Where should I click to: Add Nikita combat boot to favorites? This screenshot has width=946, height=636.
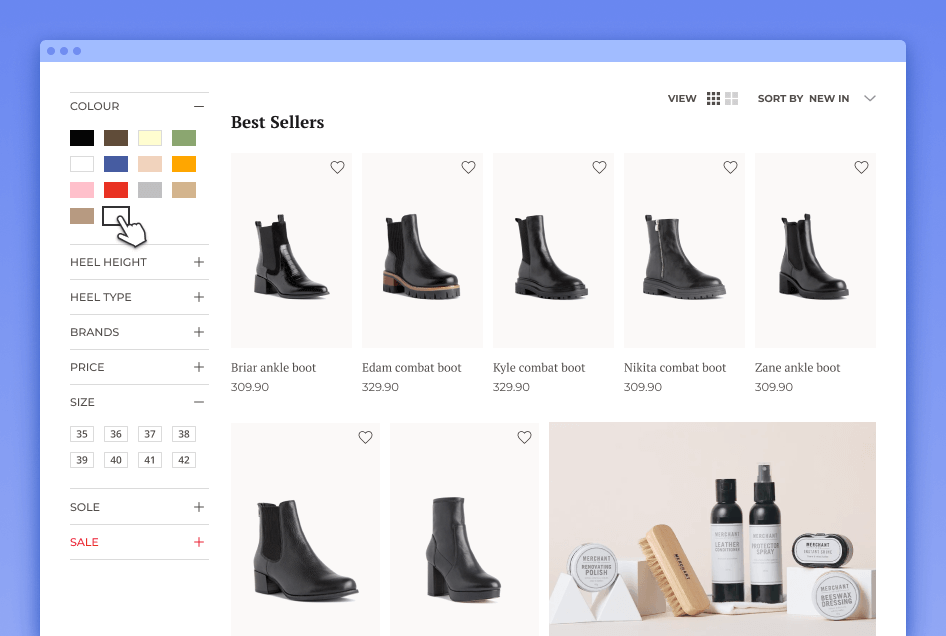[730, 167]
